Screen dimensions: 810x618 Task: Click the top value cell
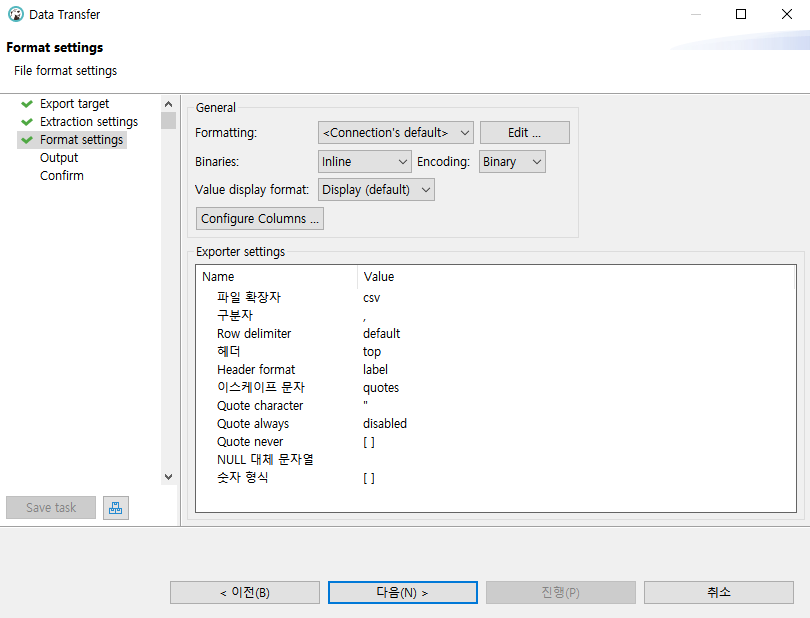click(371, 352)
